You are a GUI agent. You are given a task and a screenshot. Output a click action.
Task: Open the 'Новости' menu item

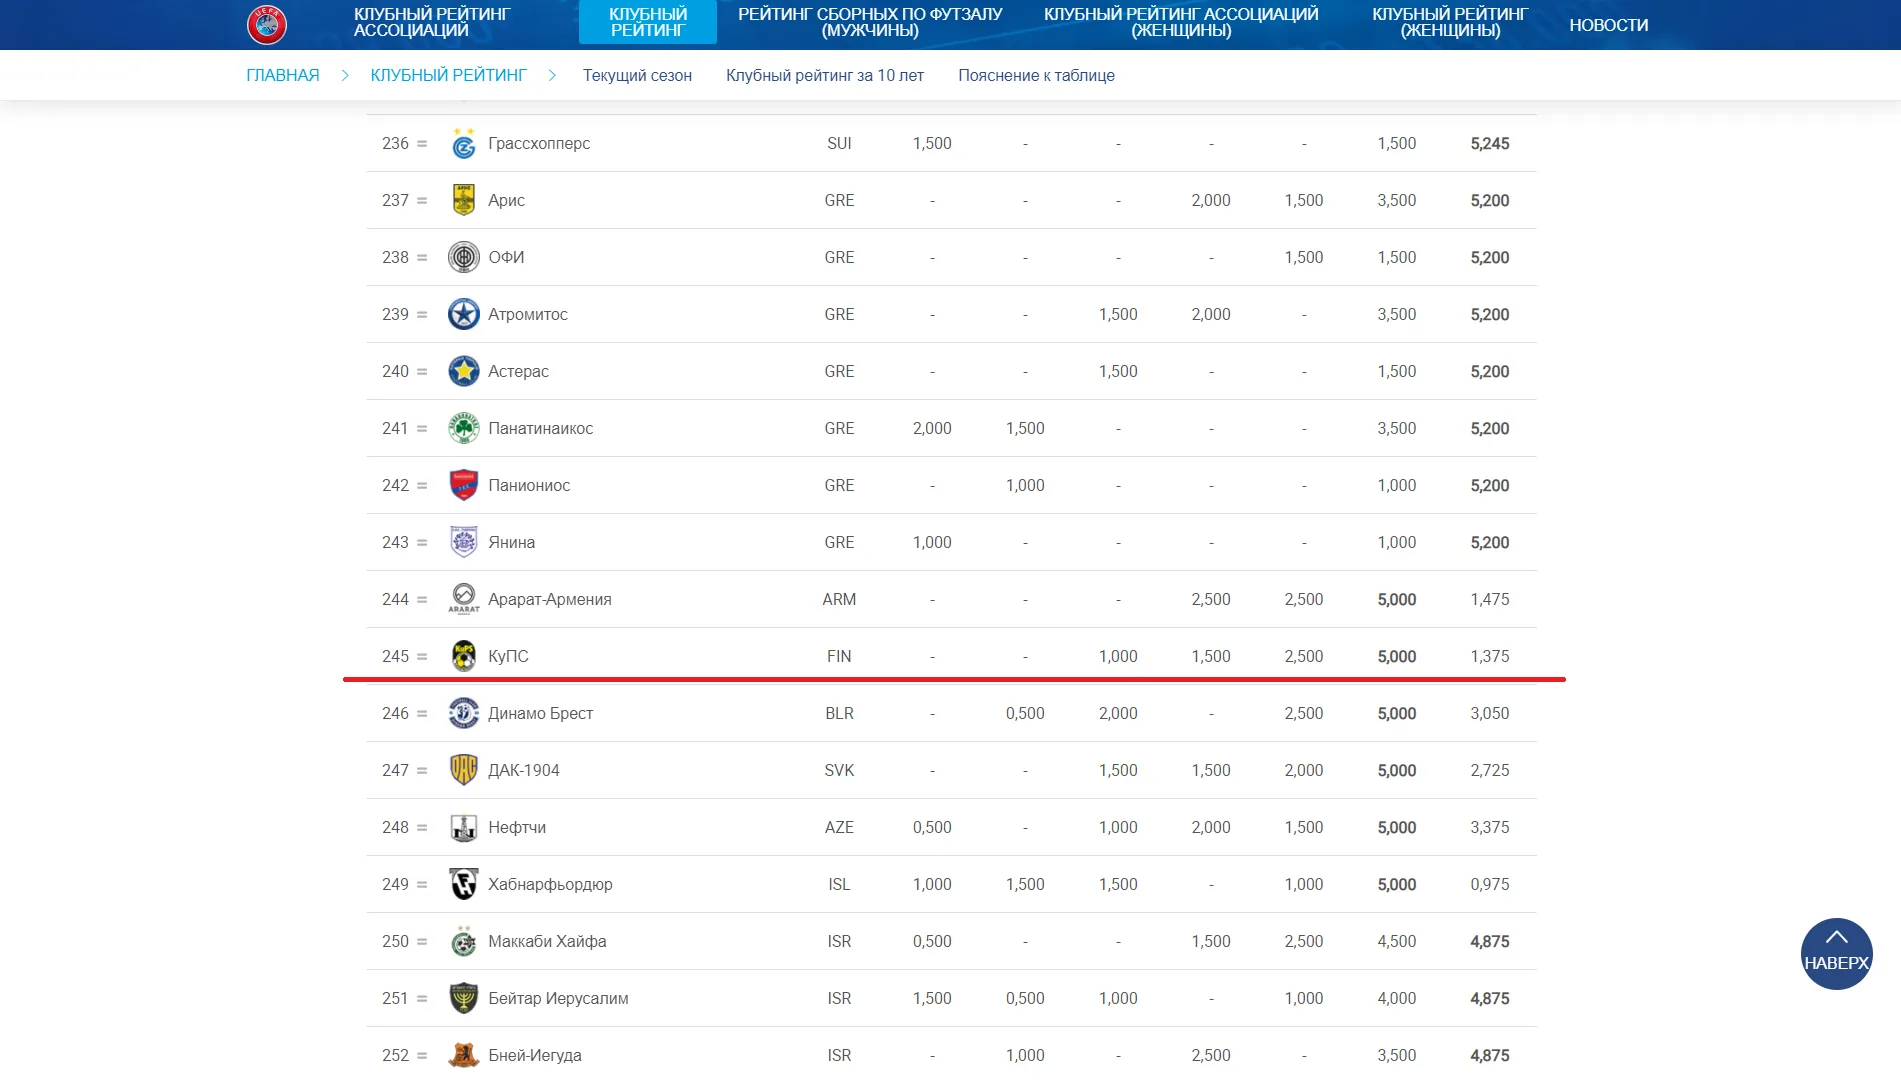tap(1608, 25)
